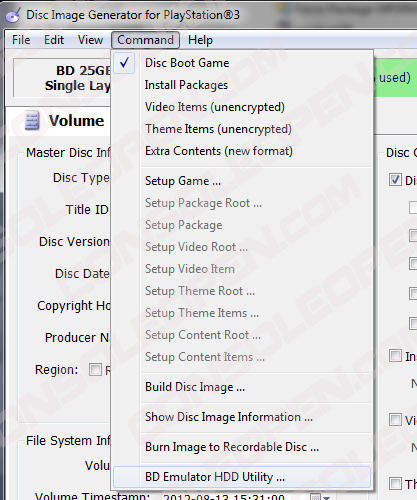This screenshot has width=417, height=500.
Task: Open the View menu
Action: 90,40
